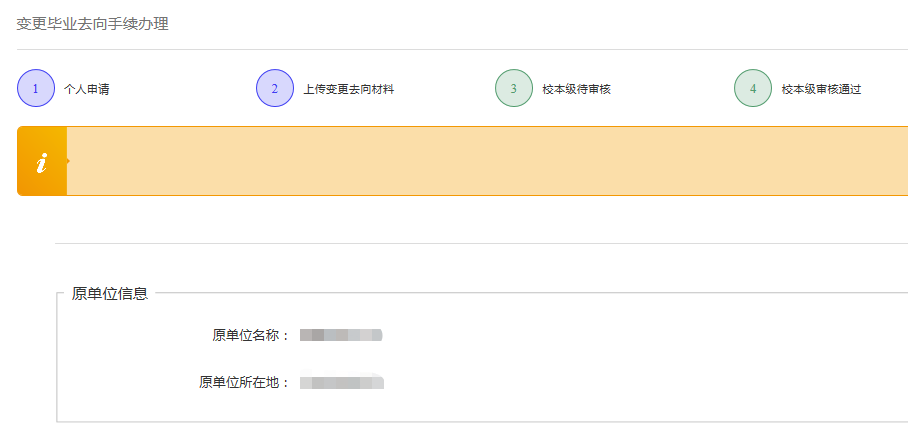The image size is (908, 439).
Task: Select the 校本级待审核 step label
Action: click(576, 89)
